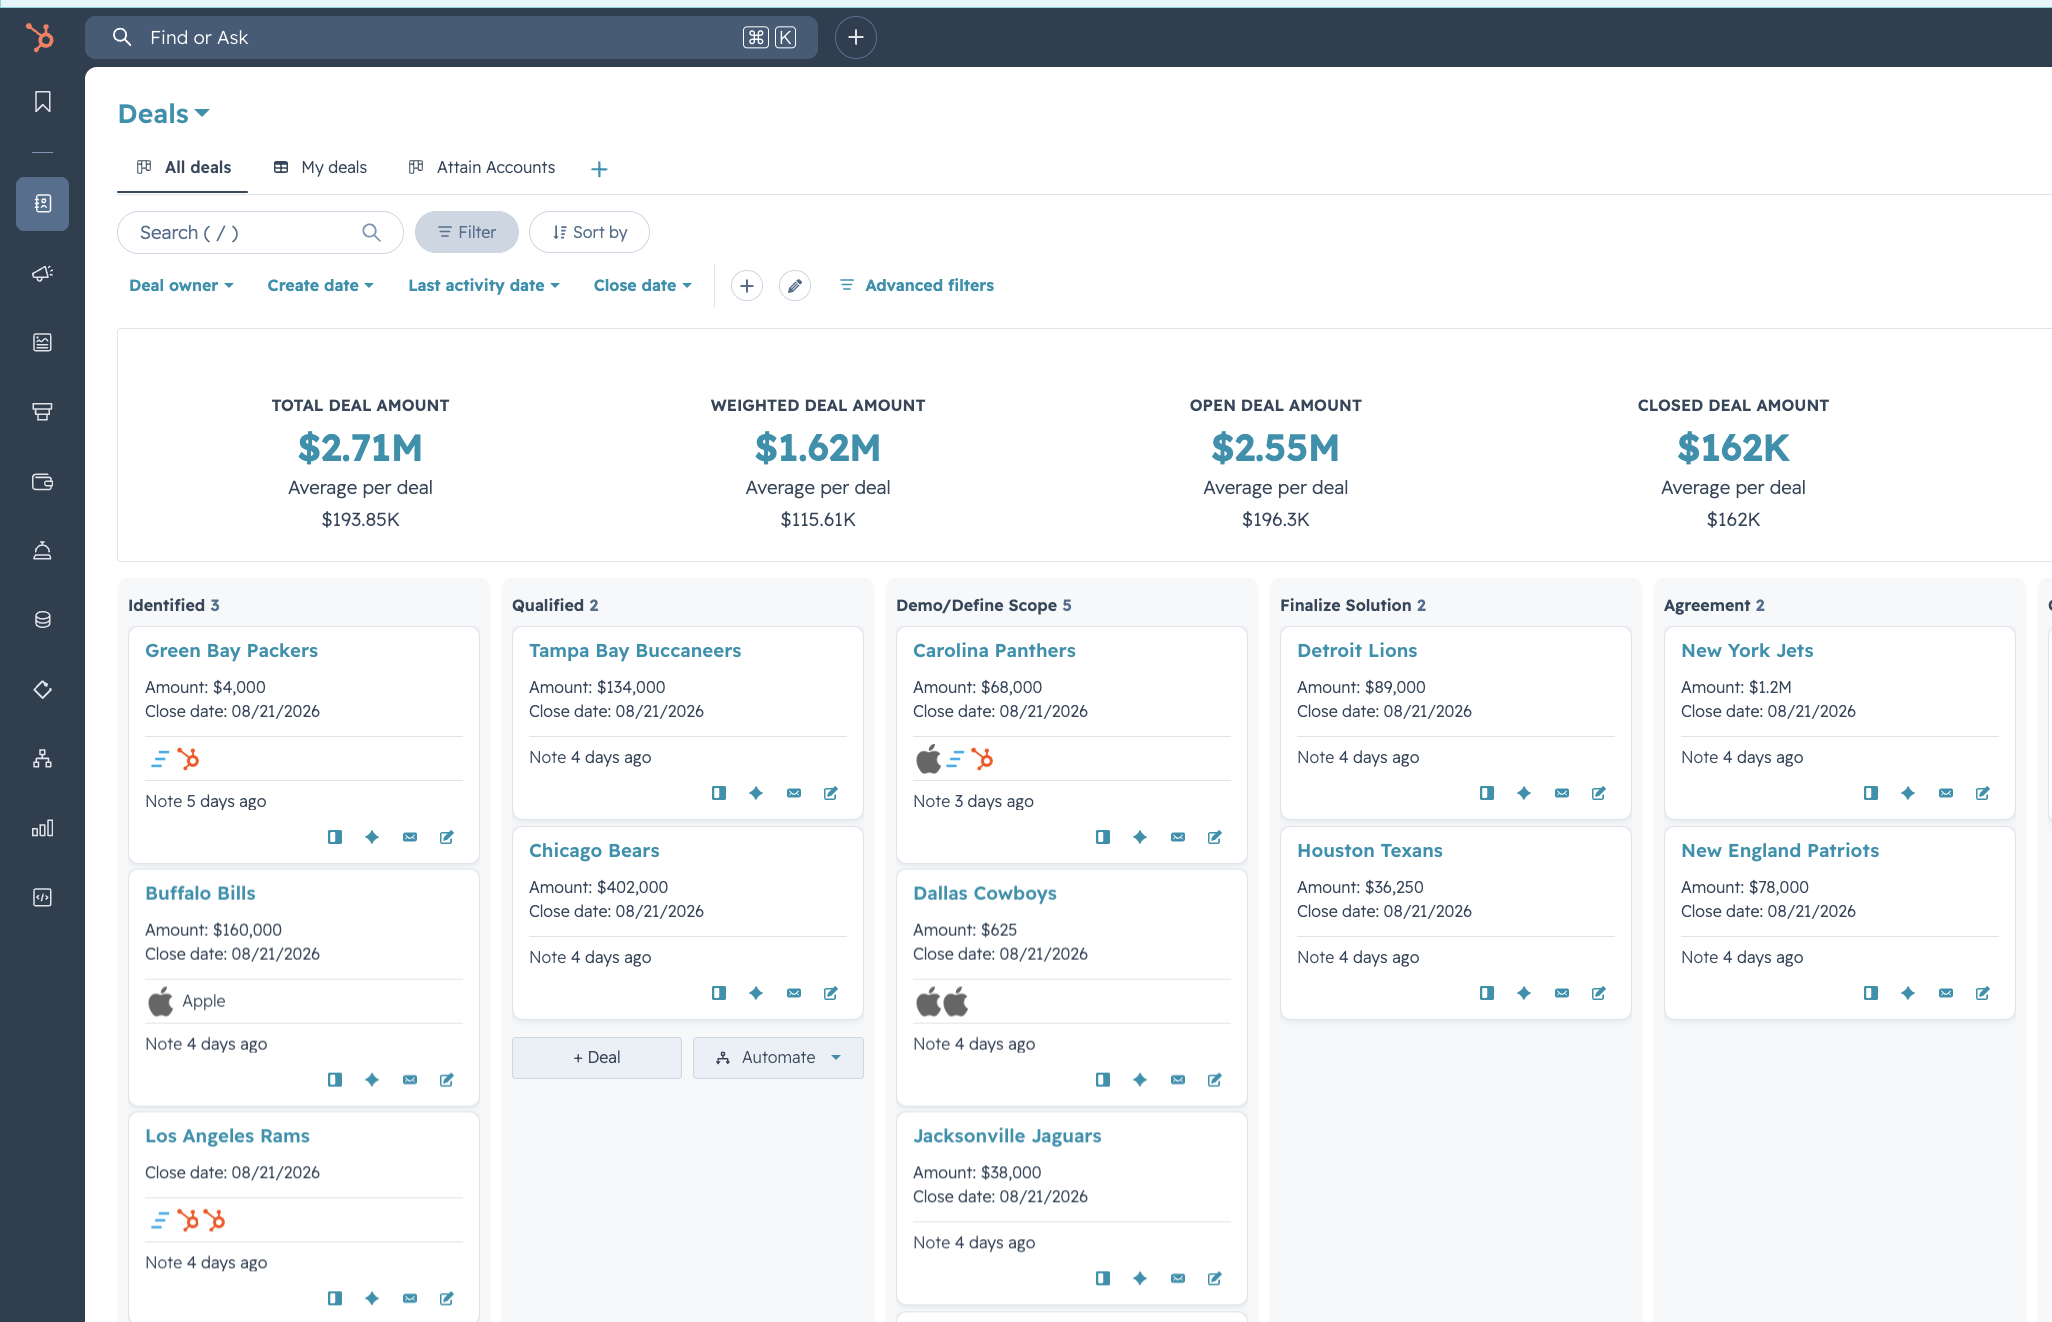This screenshot has height=1322, width=2052.
Task: Click the Closed Deal Amount $162K value
Action: (x=1733, y=448)
